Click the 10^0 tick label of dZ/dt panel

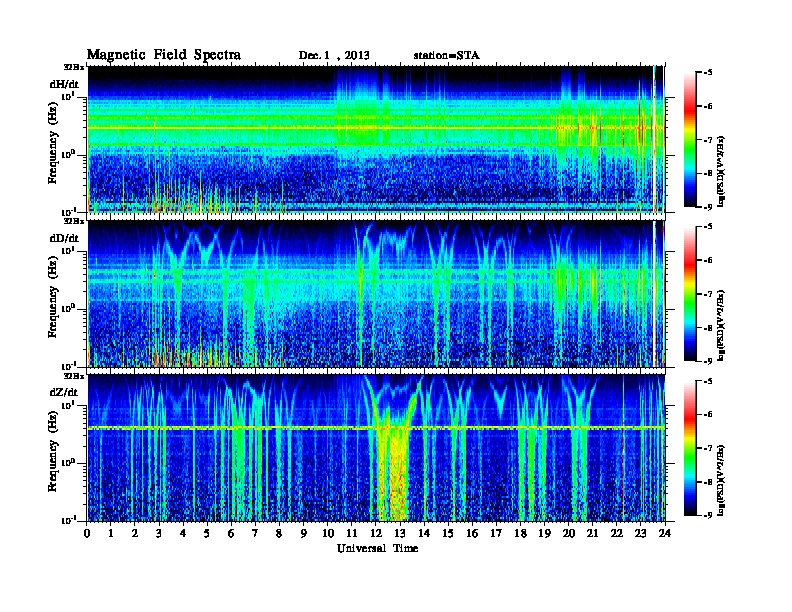69,463
